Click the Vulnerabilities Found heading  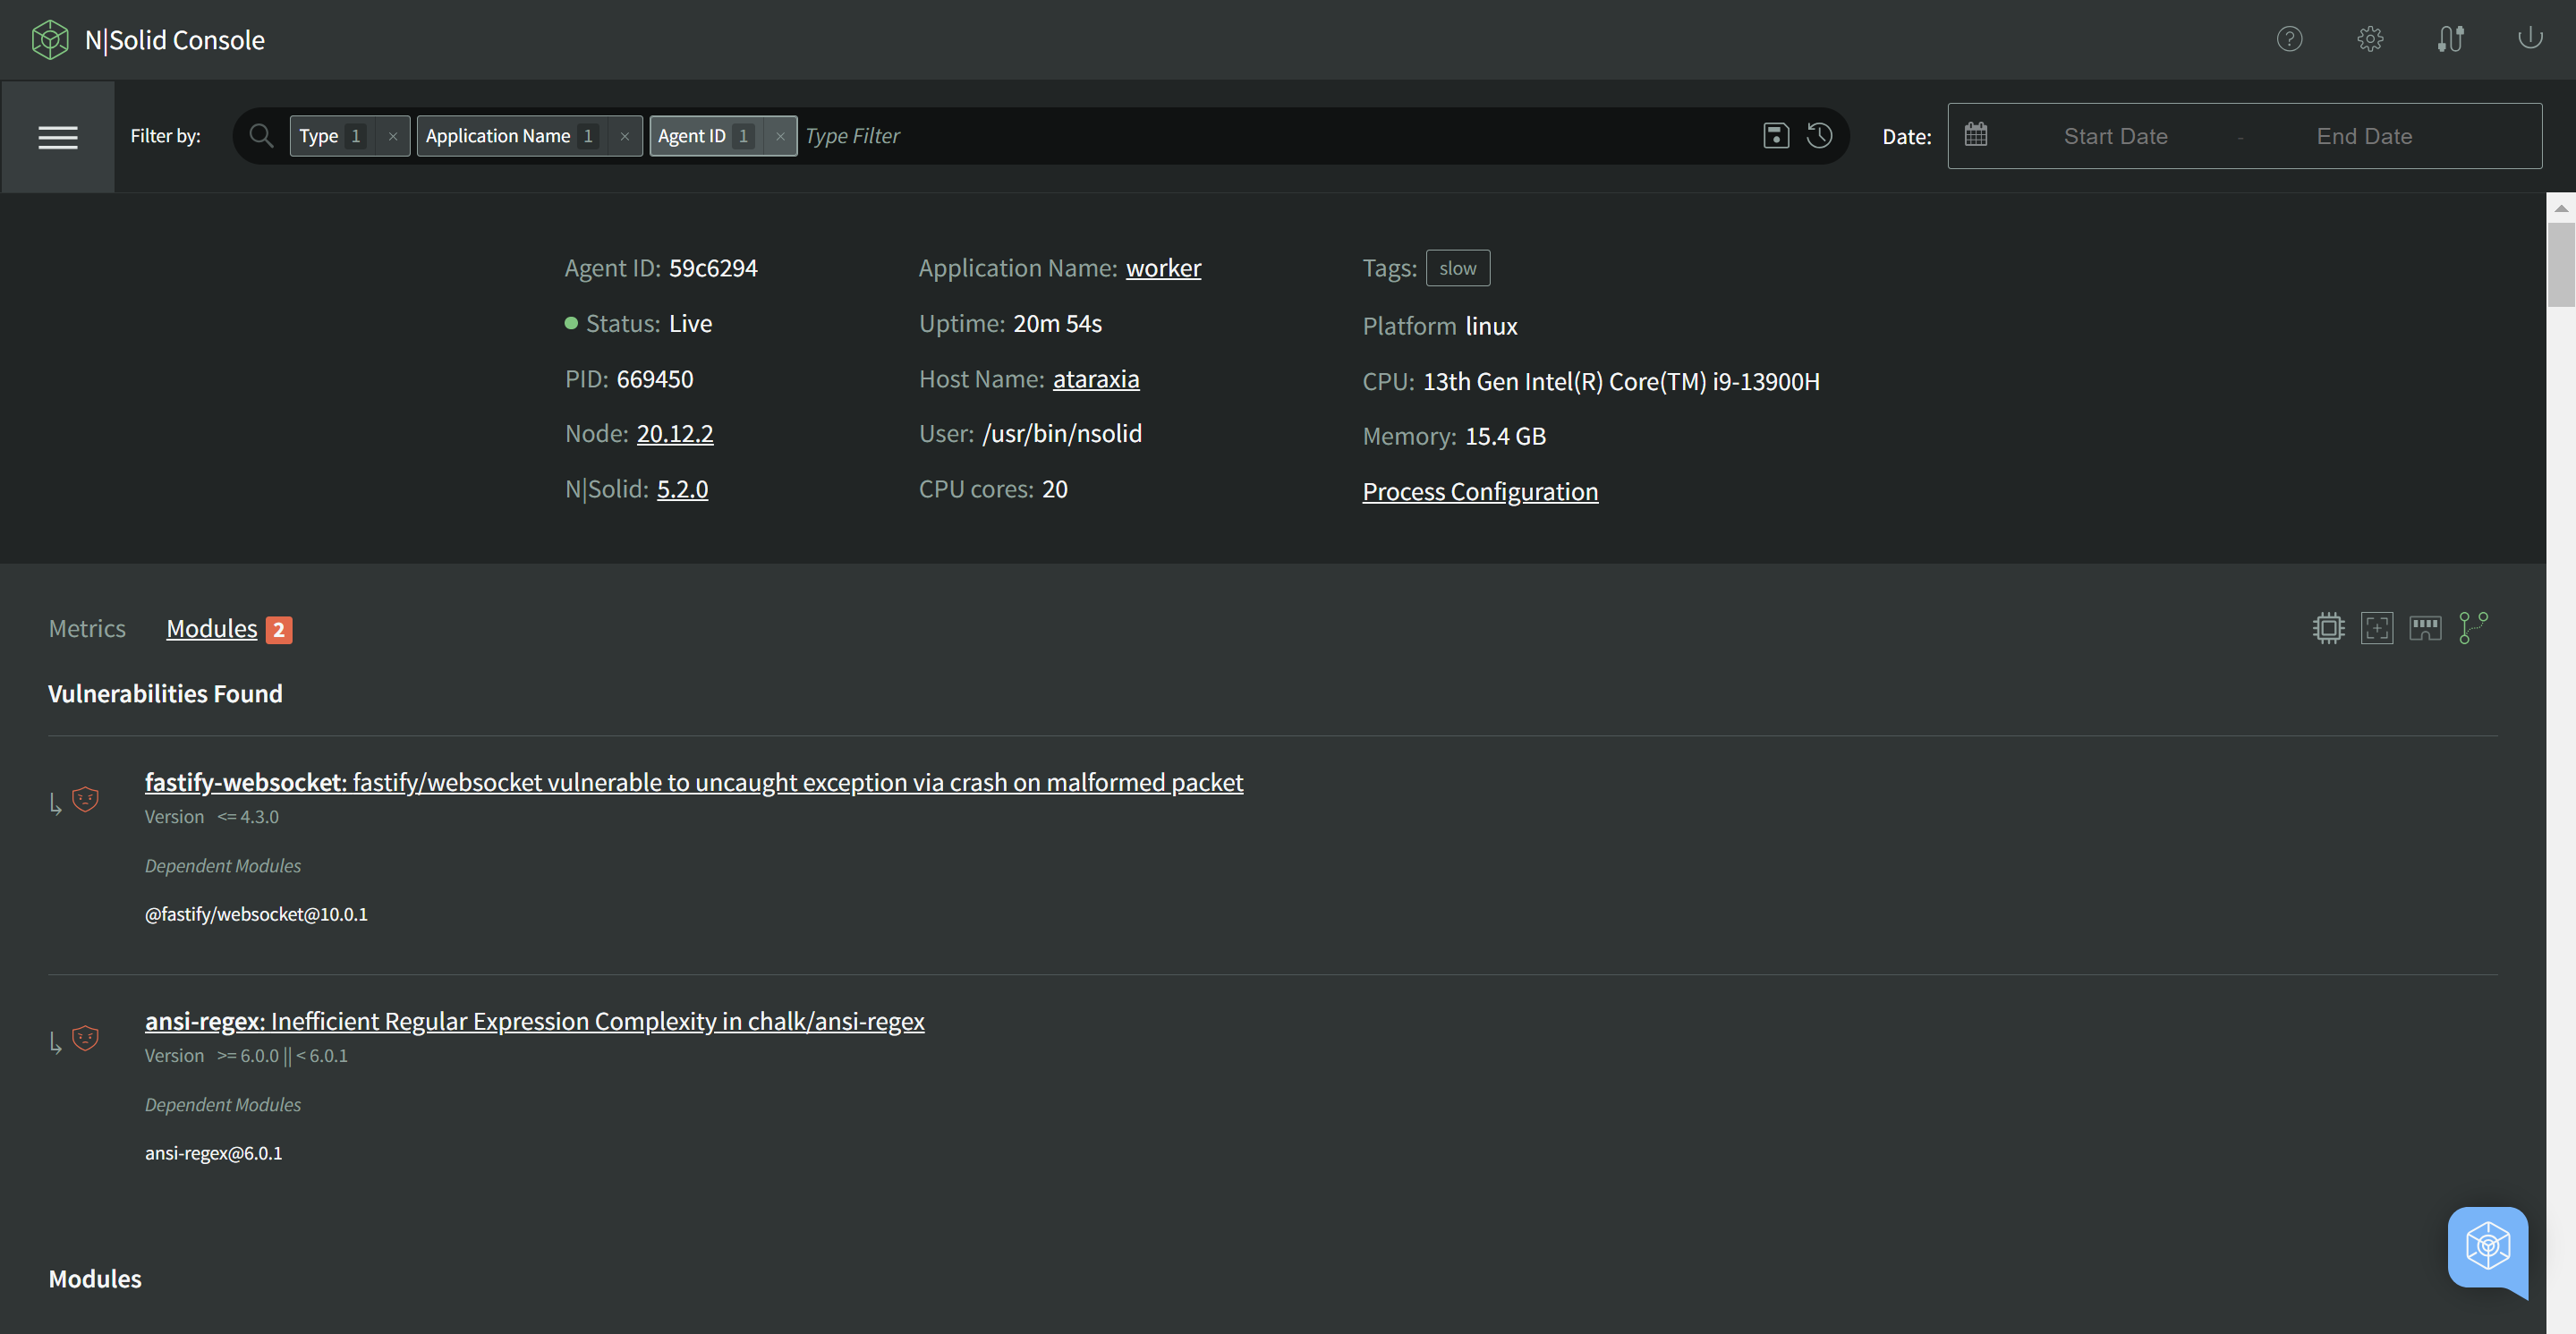click(165, 693)
